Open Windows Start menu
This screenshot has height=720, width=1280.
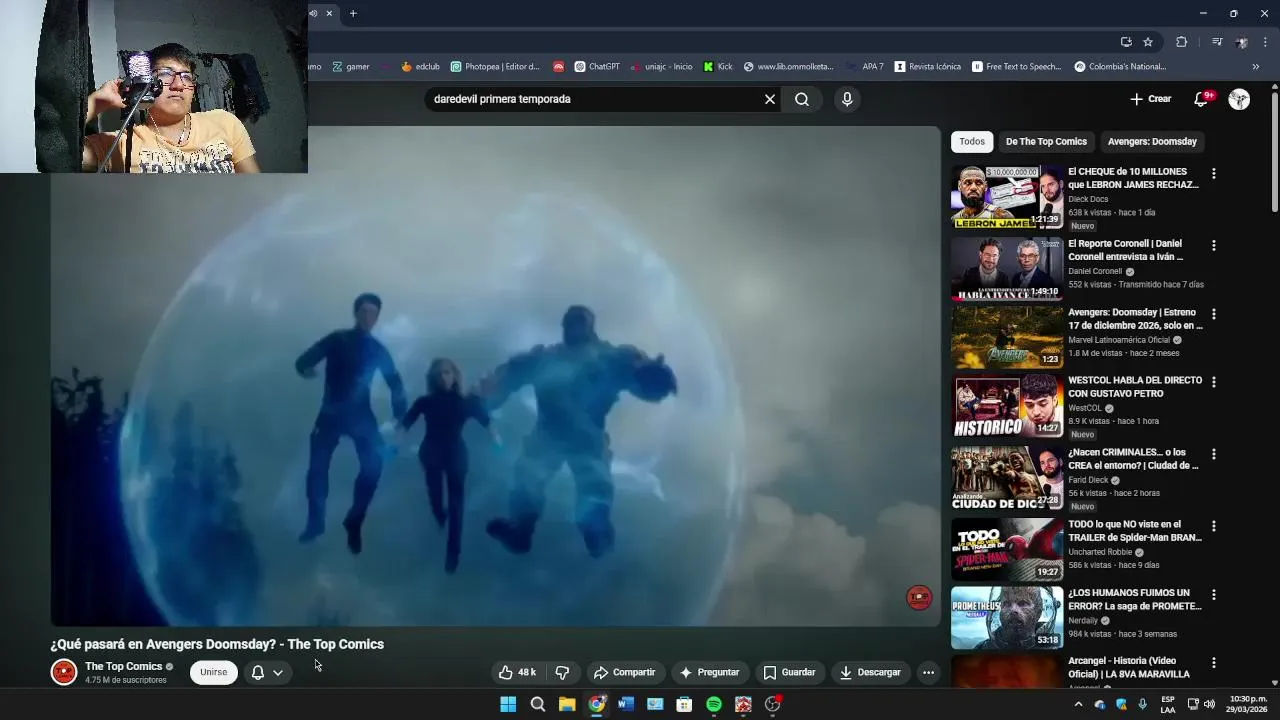[508, 704]
